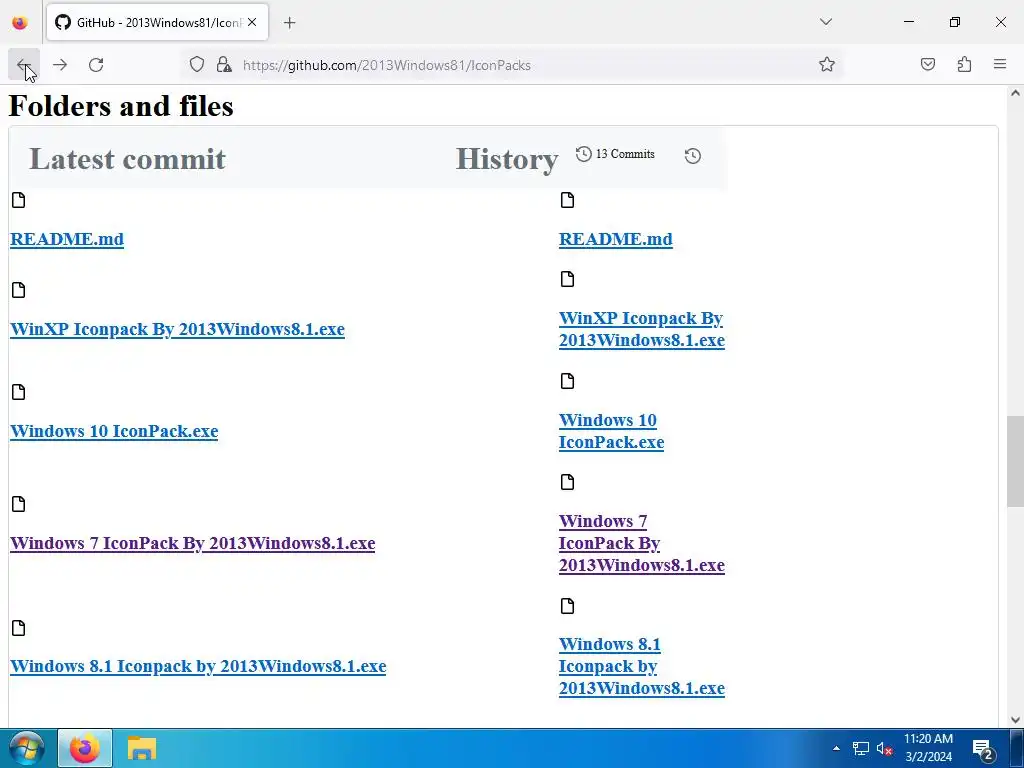The width and height of the screenshot is (1024, 768).
Task: Expand the list all tabs chevron
Action: 826,22
